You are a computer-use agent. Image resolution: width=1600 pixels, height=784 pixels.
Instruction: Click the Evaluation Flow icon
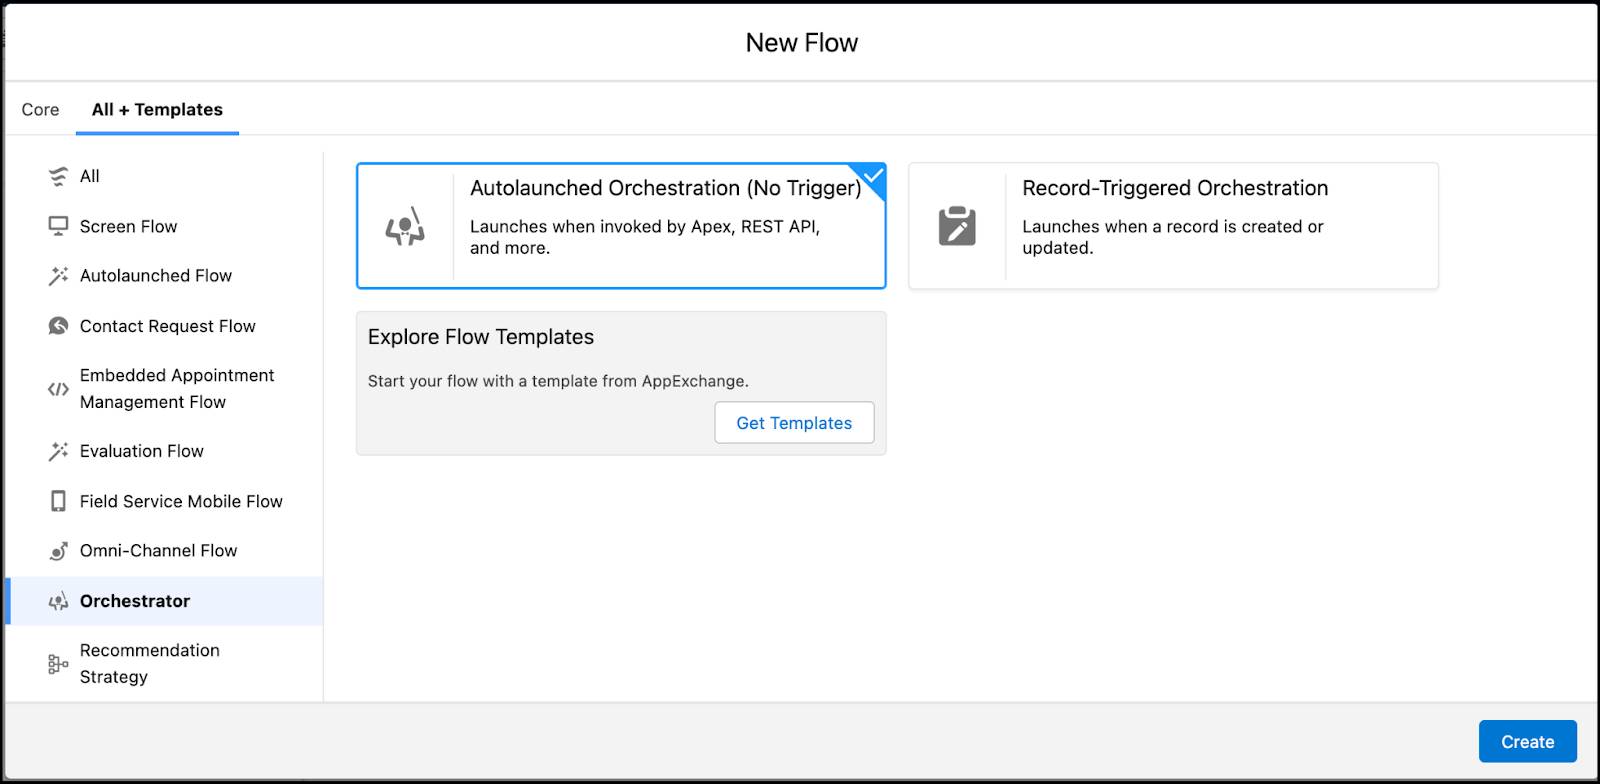point(57,451)
